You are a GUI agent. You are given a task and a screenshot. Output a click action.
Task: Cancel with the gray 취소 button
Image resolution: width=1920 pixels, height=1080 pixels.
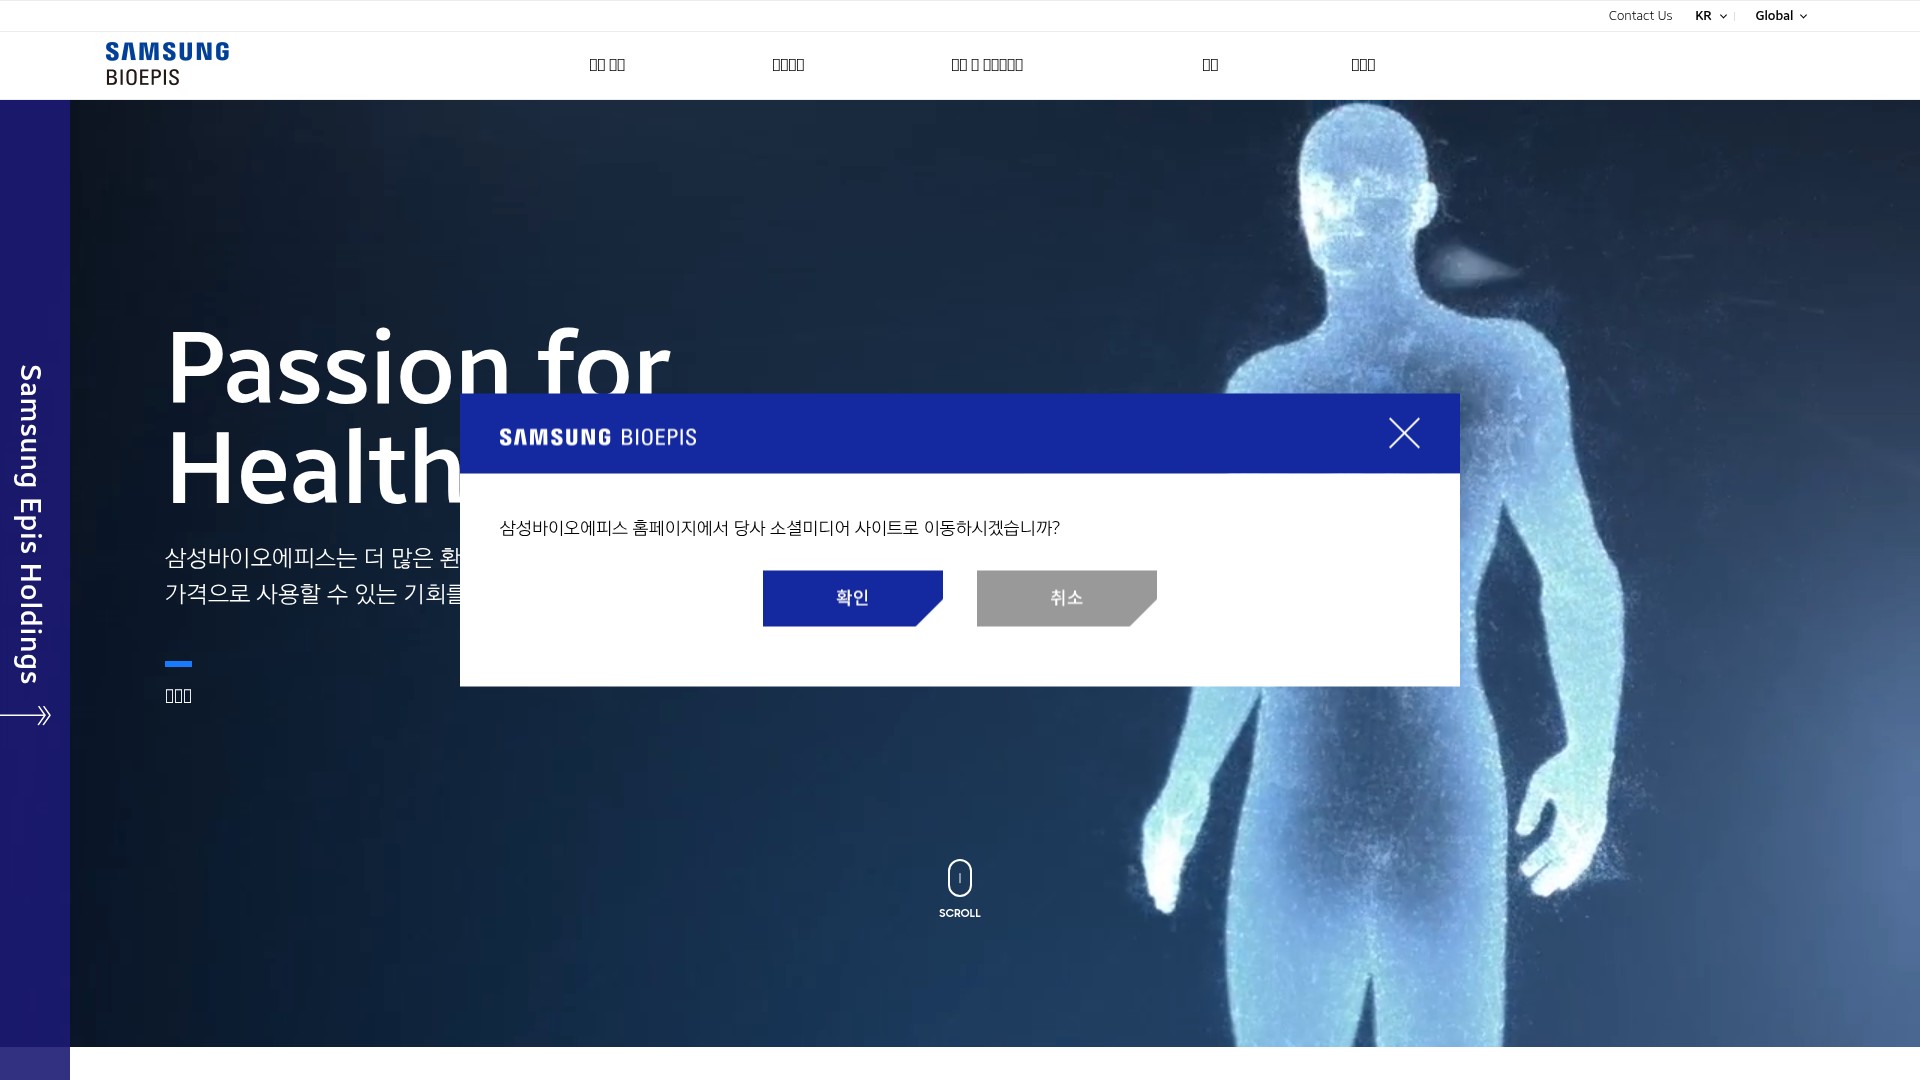[x=1066, y=598]
